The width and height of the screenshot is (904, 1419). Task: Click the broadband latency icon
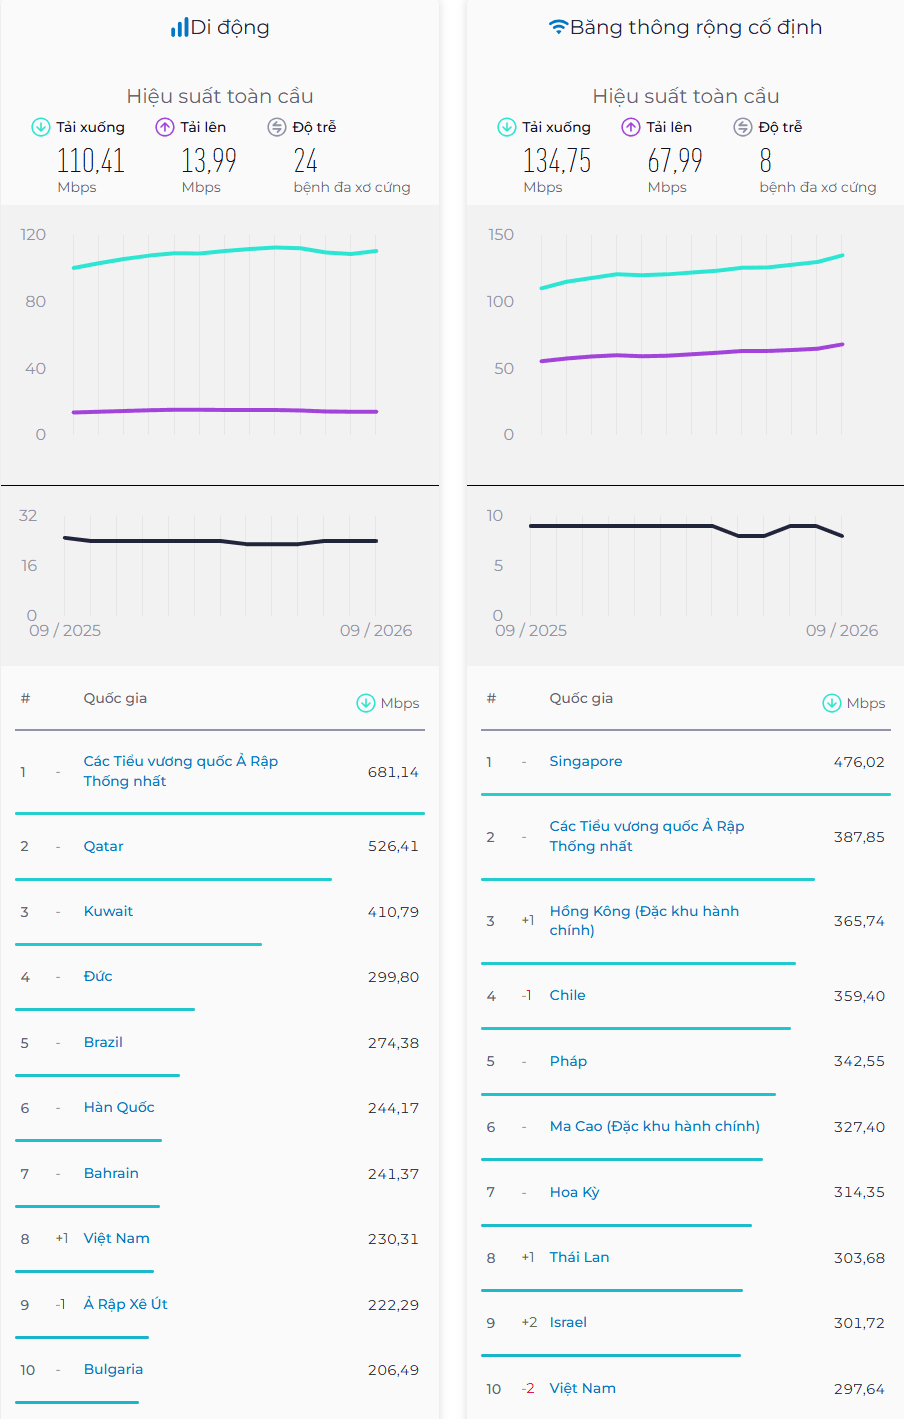coord(743,127)
